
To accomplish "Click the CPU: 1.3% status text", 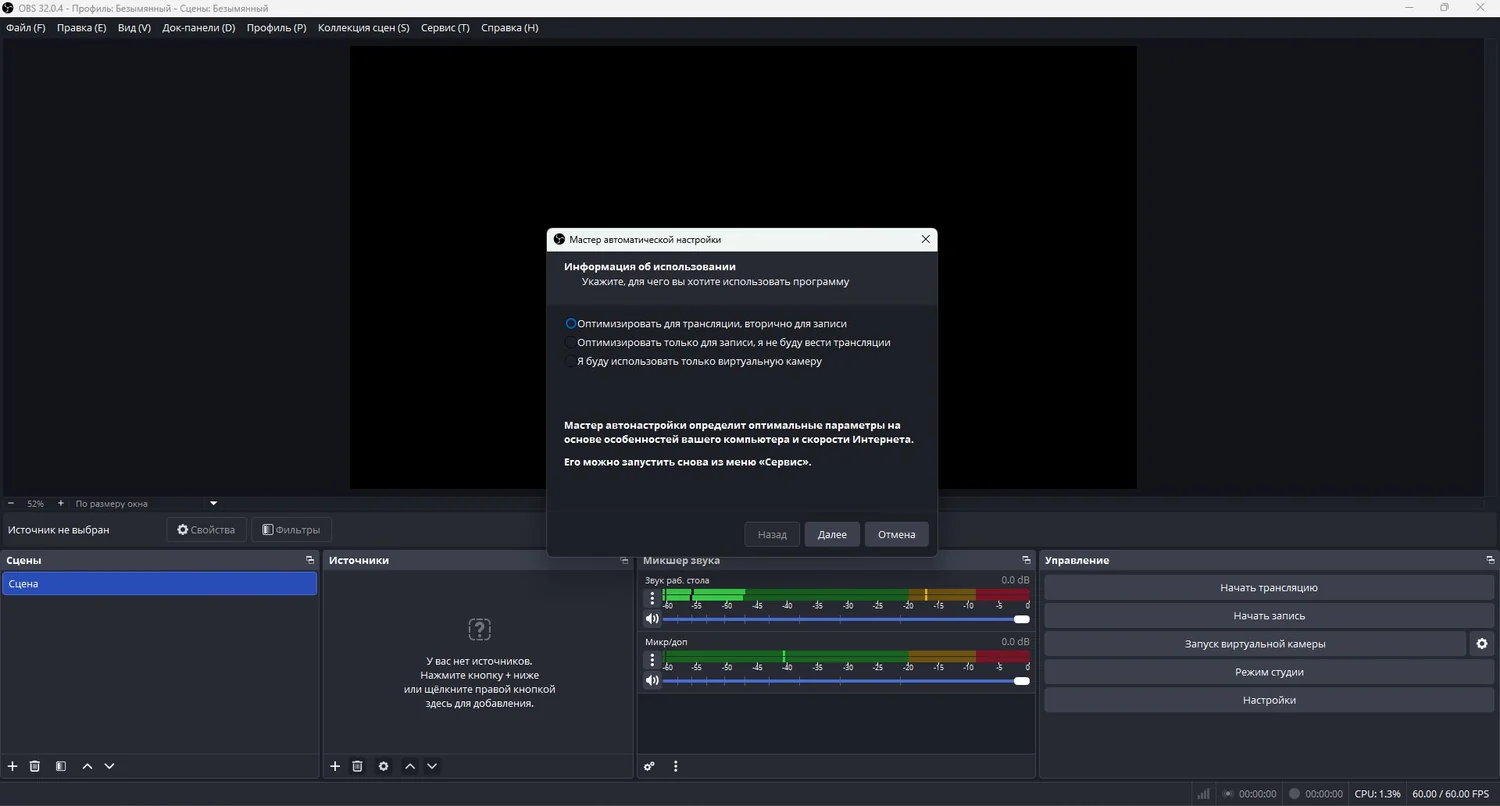I will (x=1377, y=794).
